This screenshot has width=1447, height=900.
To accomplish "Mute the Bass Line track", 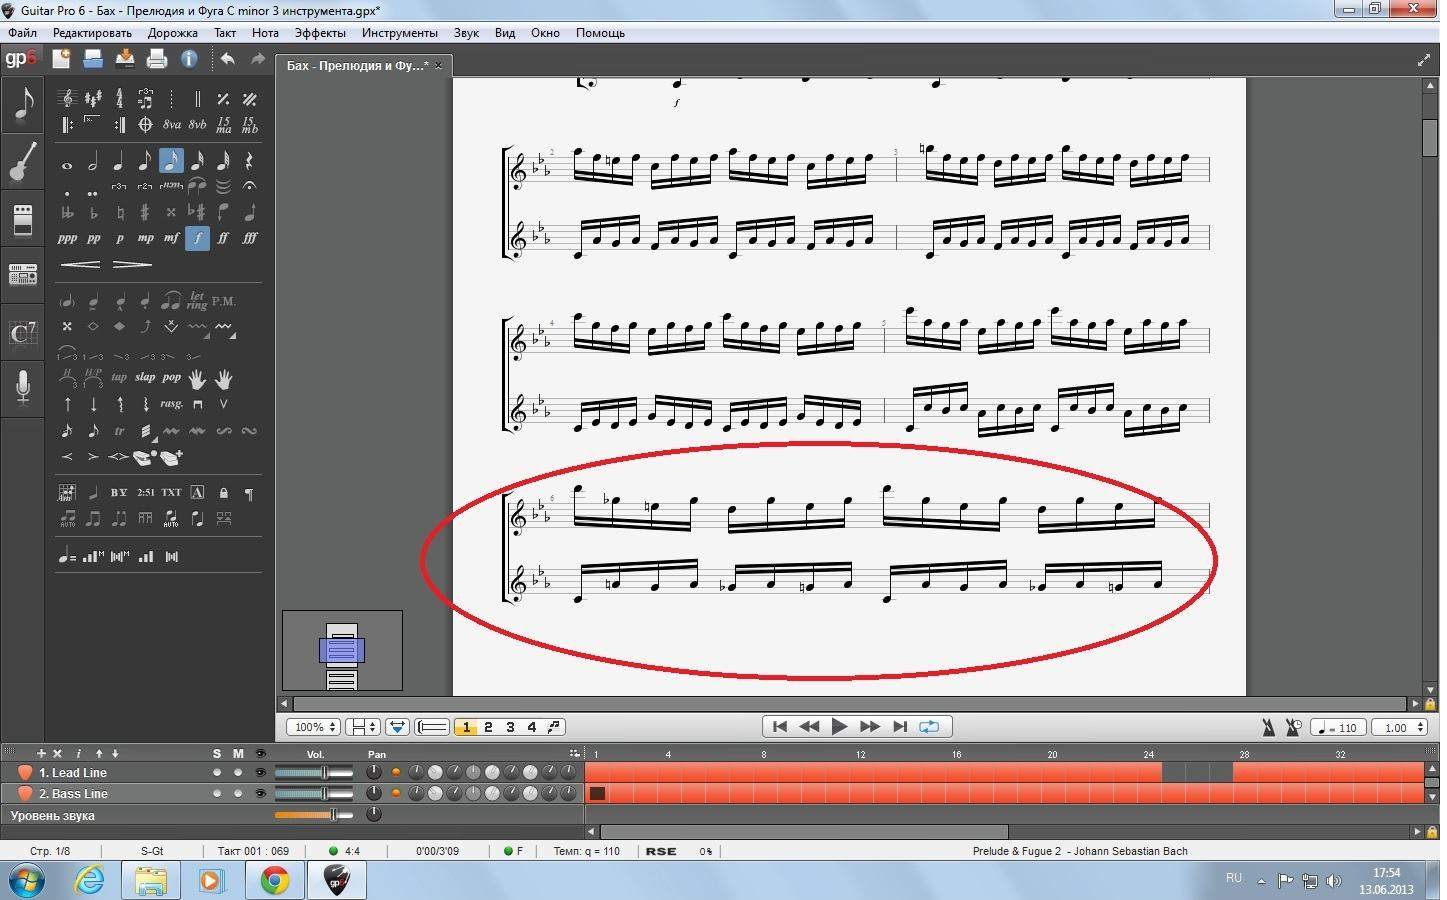I will 238,794.
